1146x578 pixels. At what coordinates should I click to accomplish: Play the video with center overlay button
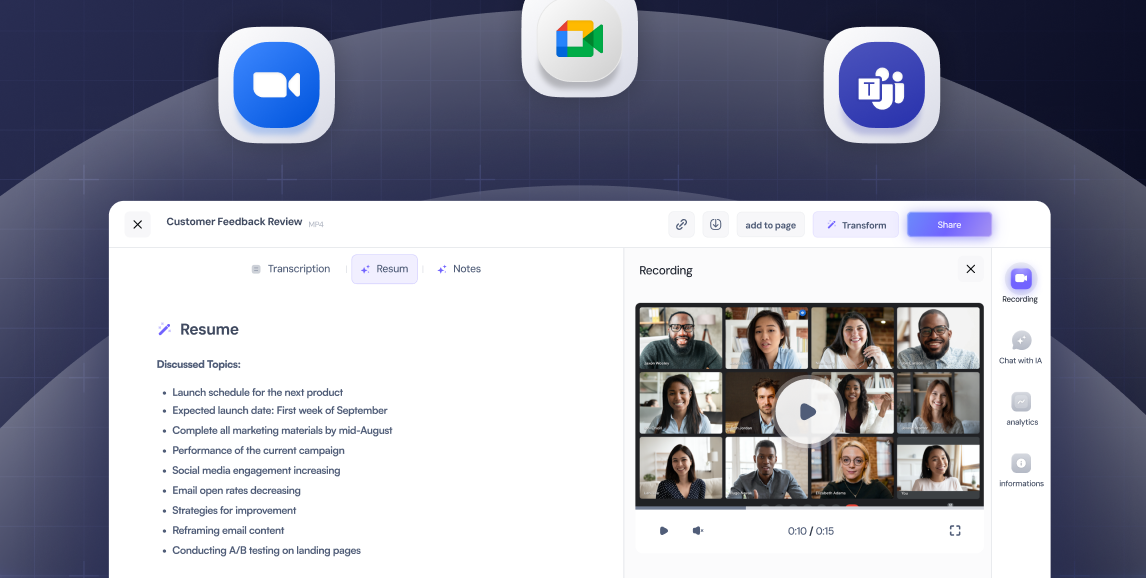[x=808, y=411]
